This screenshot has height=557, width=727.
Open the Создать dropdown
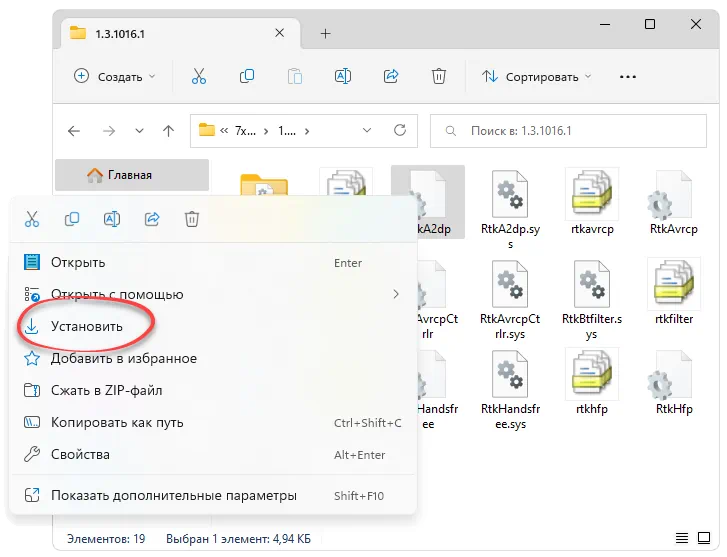point(115,77)
